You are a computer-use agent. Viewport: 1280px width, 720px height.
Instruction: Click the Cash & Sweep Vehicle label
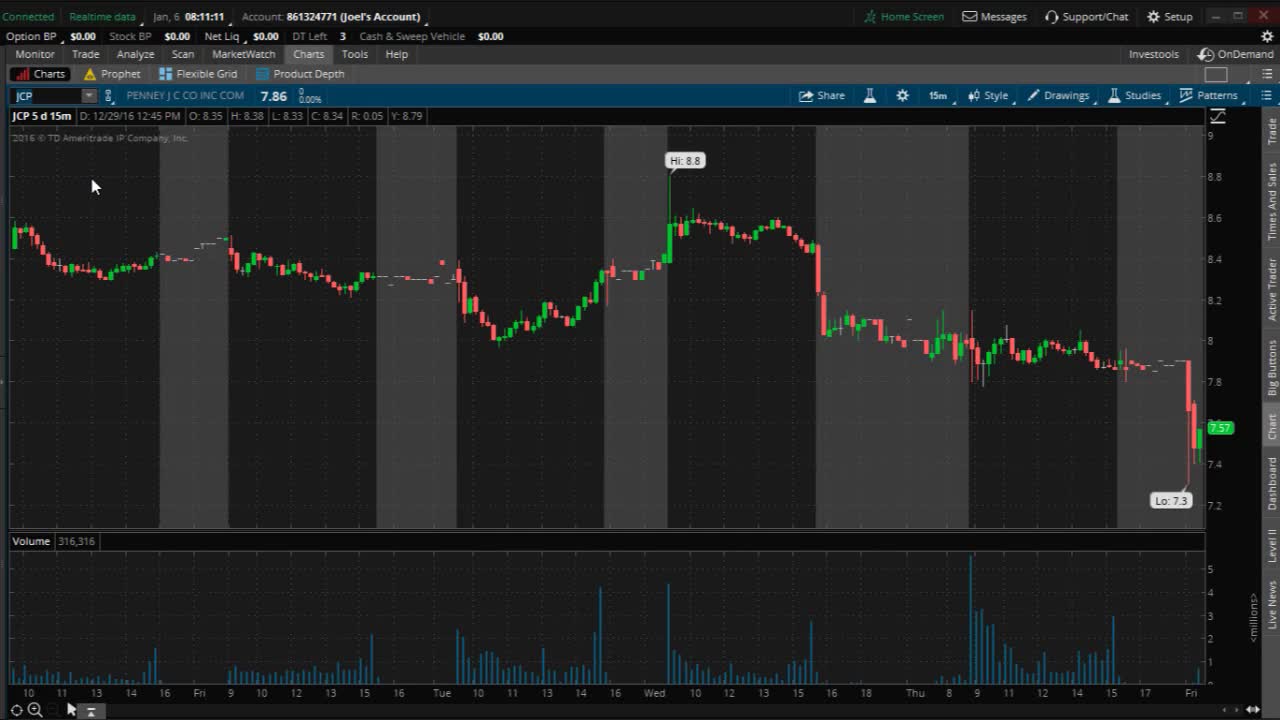[412, 36]
